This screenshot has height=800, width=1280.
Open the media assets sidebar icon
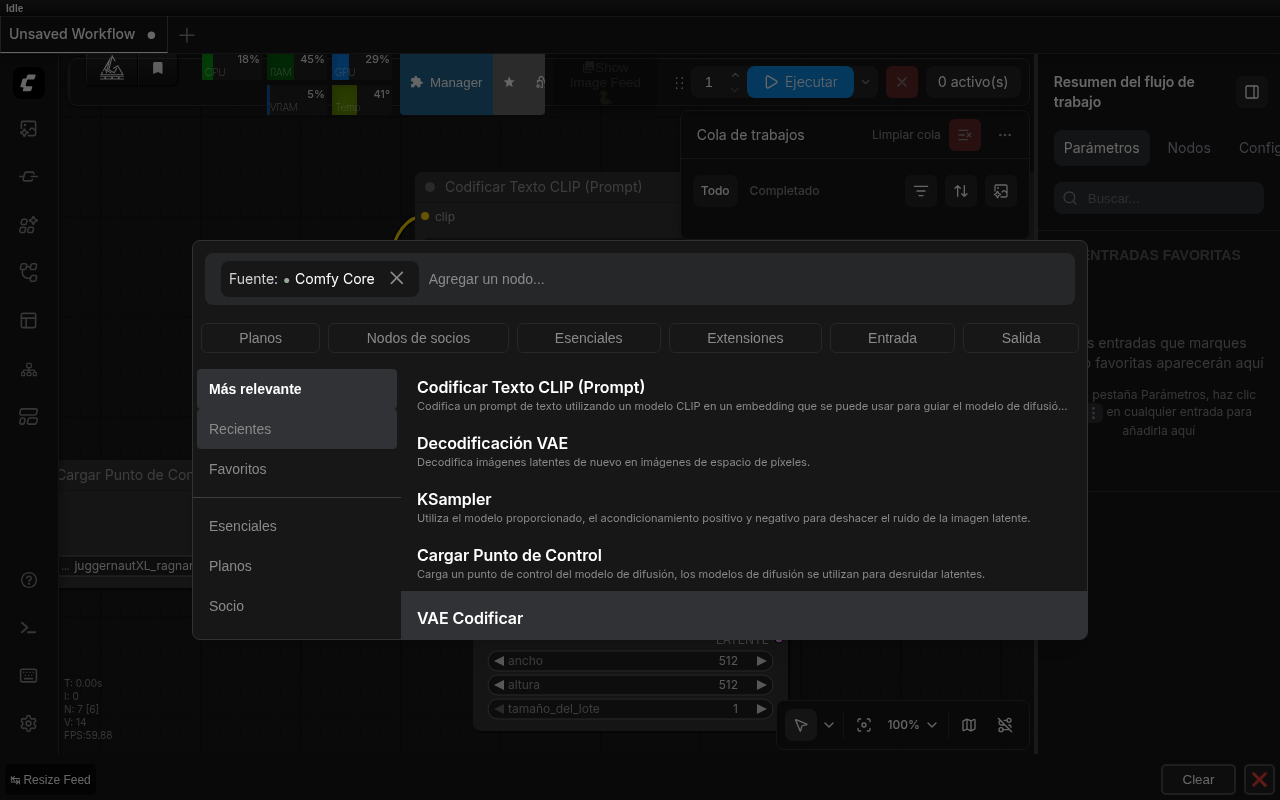coord(29,129)
